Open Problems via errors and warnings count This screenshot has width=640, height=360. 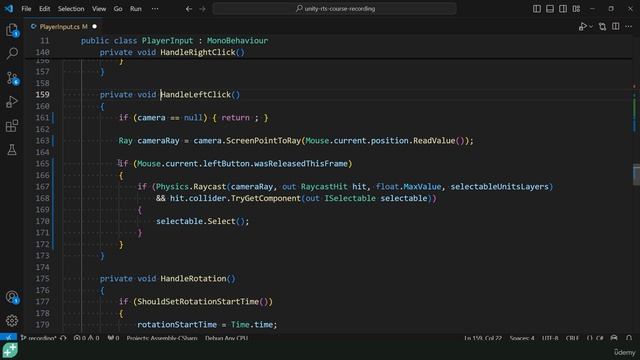[87, 338]
